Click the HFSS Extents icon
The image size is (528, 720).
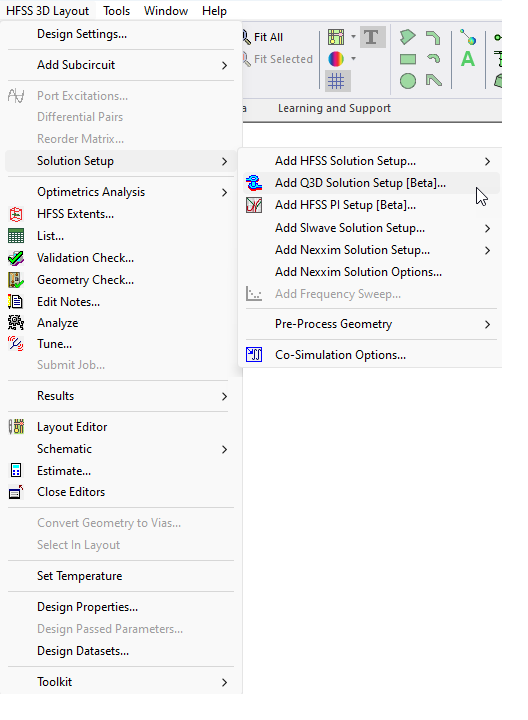point(16,214)
